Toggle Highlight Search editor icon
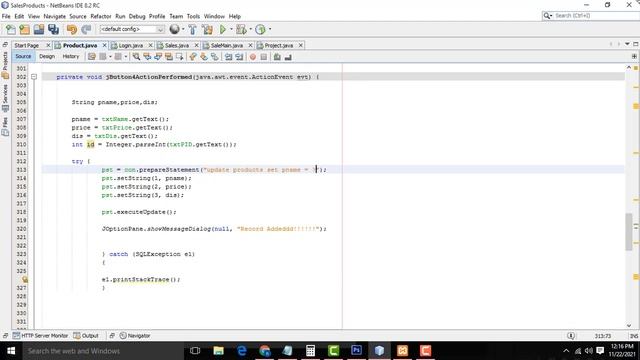 click(169, 57)
